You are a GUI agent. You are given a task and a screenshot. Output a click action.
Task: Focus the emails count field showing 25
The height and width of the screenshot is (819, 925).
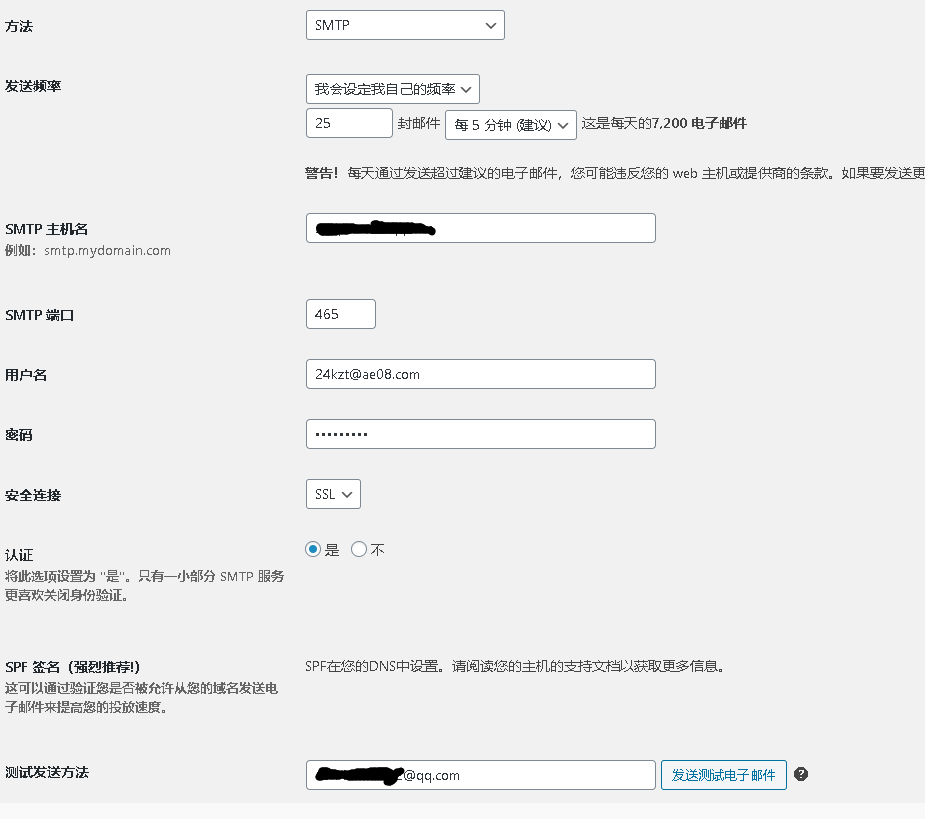(349, 123)
